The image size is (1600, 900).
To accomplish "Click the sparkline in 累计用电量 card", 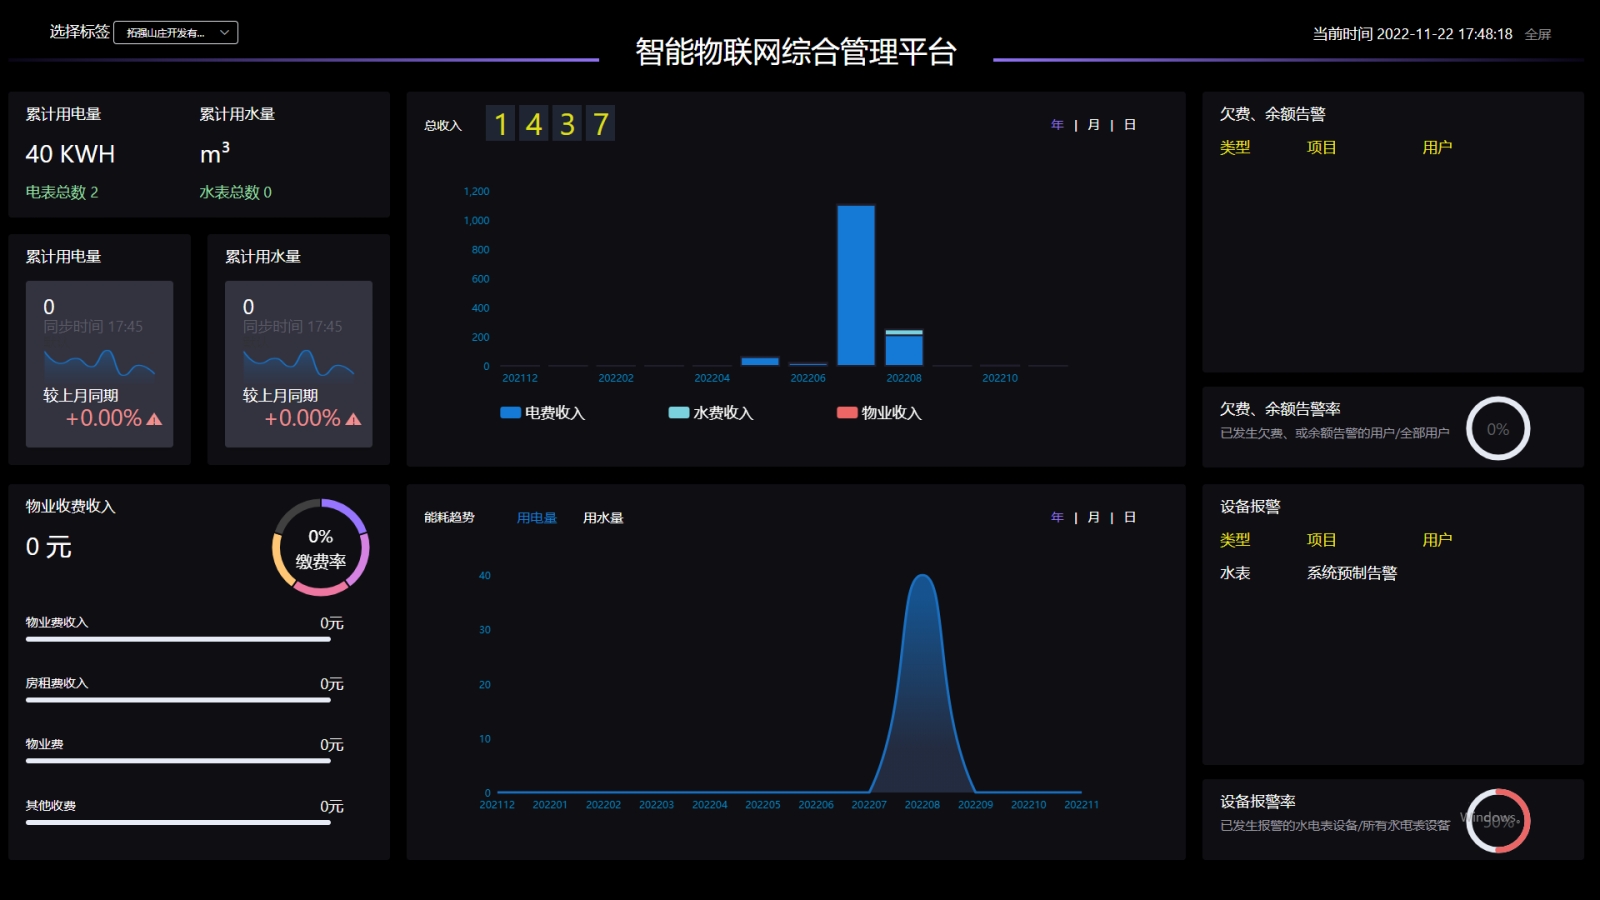I will pos(99,363).
